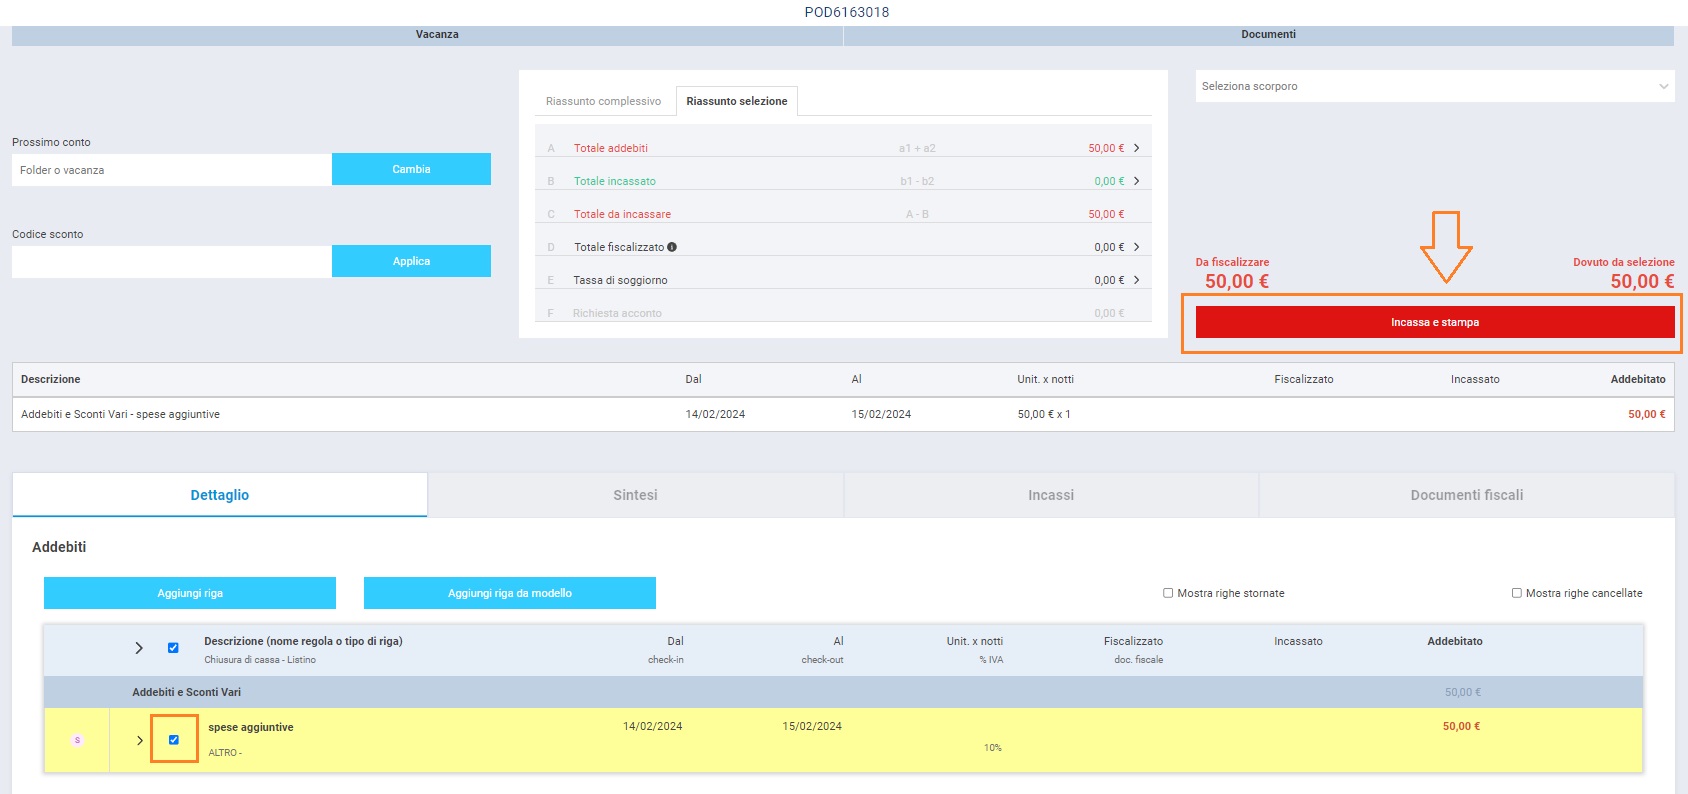
Task: Uncheck the spese aggiuntive row checkbox
Action: pyautogui.click(x=174, y=740)
